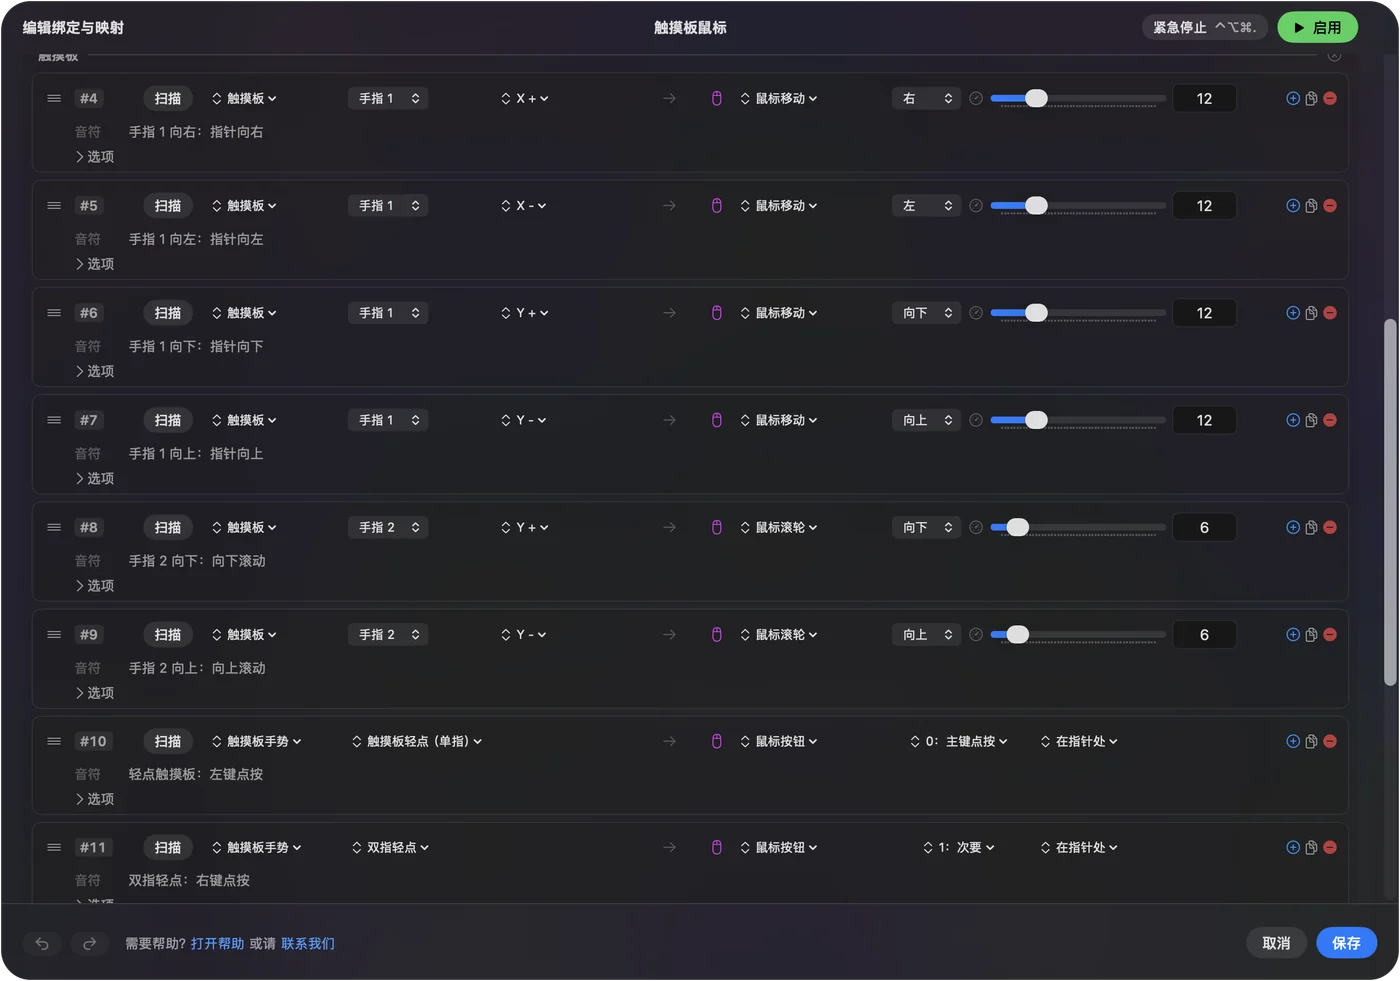Click the duplicate (copy) icon in rule #11
The image size is (1400, 981).
point(1311,847)
